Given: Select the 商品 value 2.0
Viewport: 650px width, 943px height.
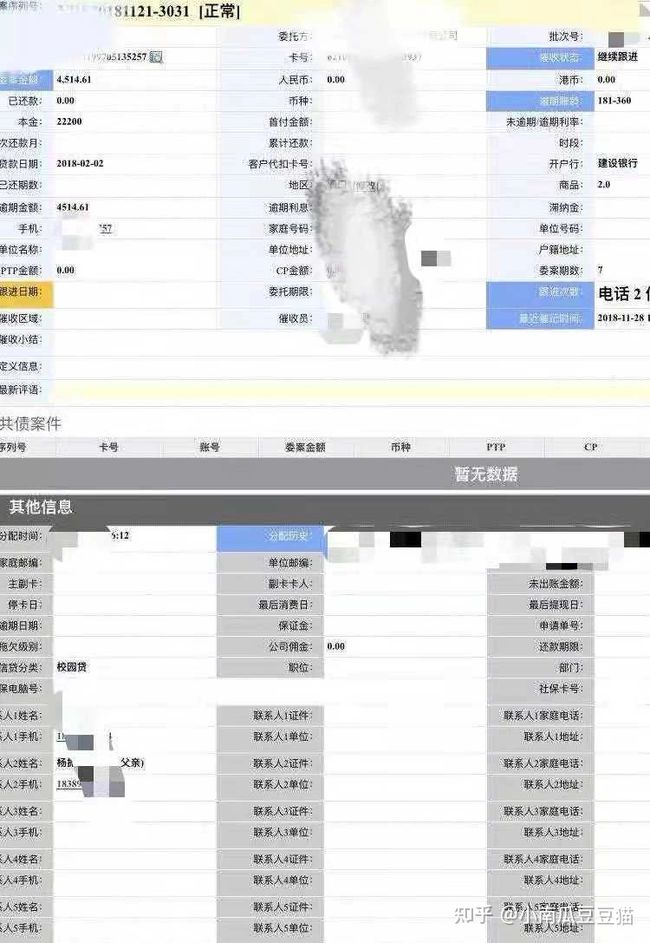Looking at the screenshot, I should point(604,185).
